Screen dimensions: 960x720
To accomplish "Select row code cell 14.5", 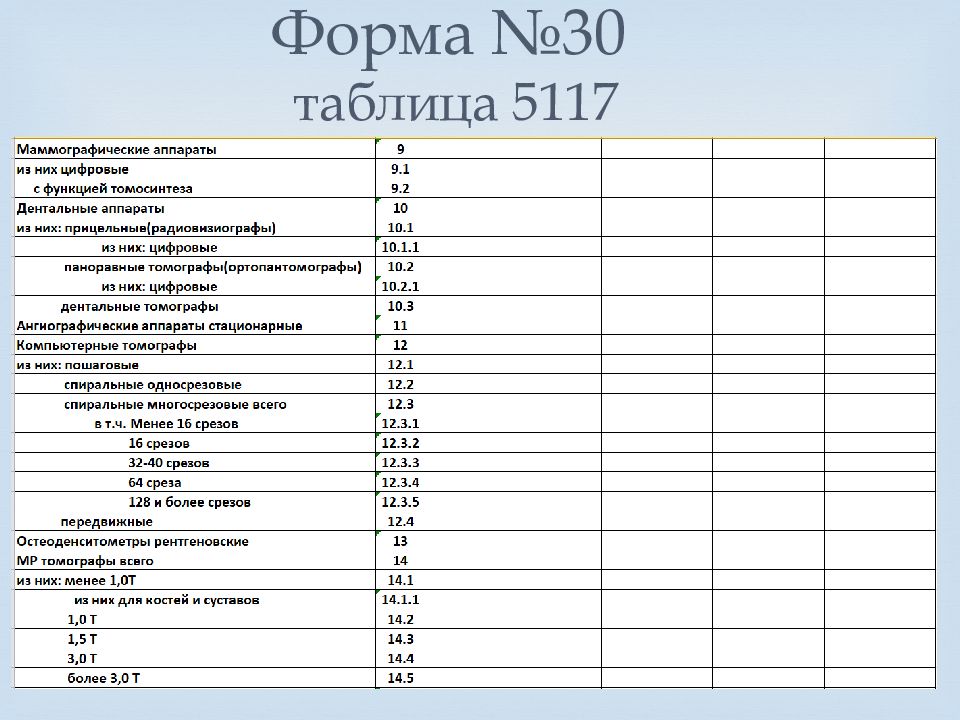I will (x=400, y=678).
